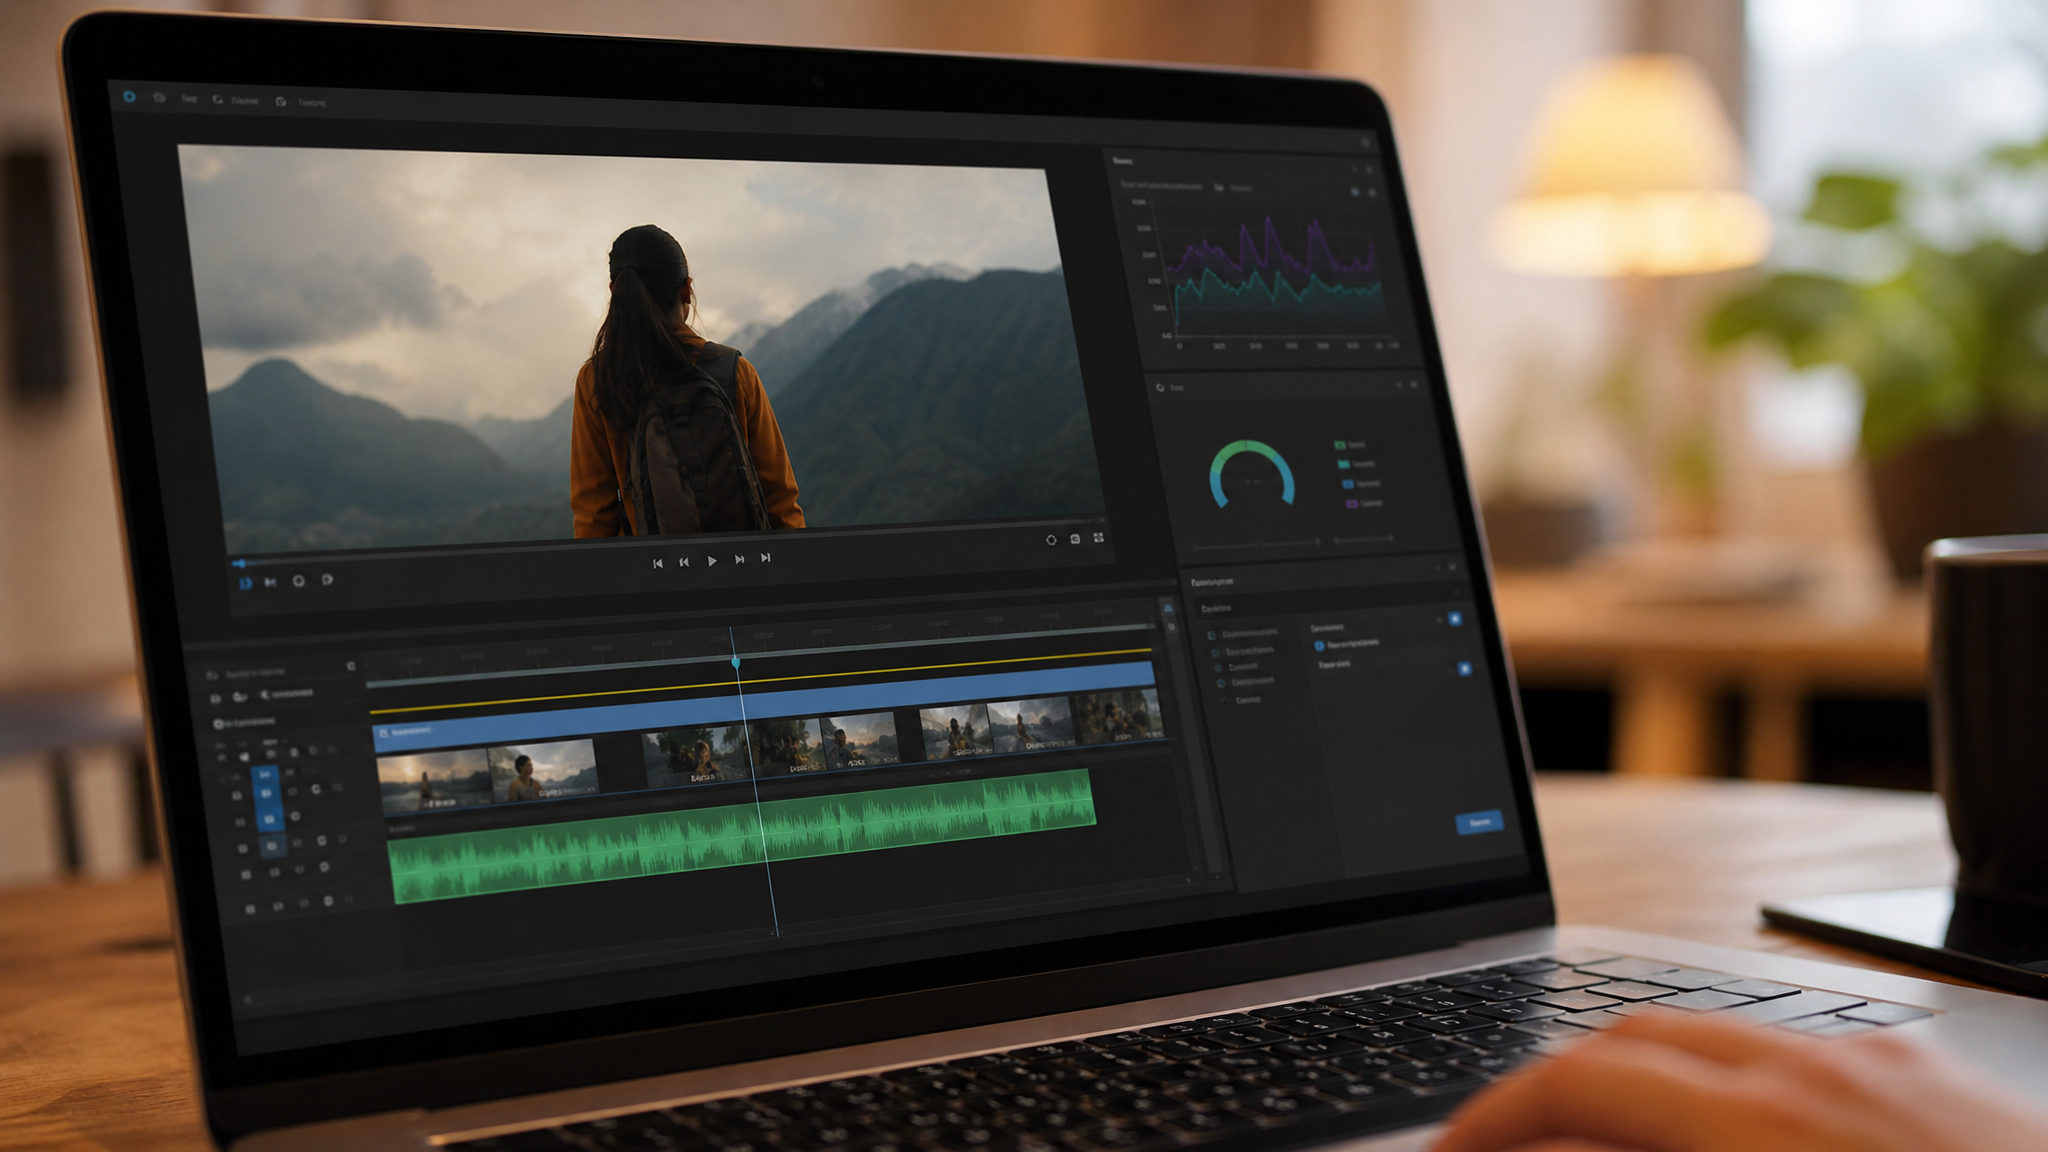Start playback with the play button
The width and height of the screenshot is (2048, 1152).
click(711, 561)
